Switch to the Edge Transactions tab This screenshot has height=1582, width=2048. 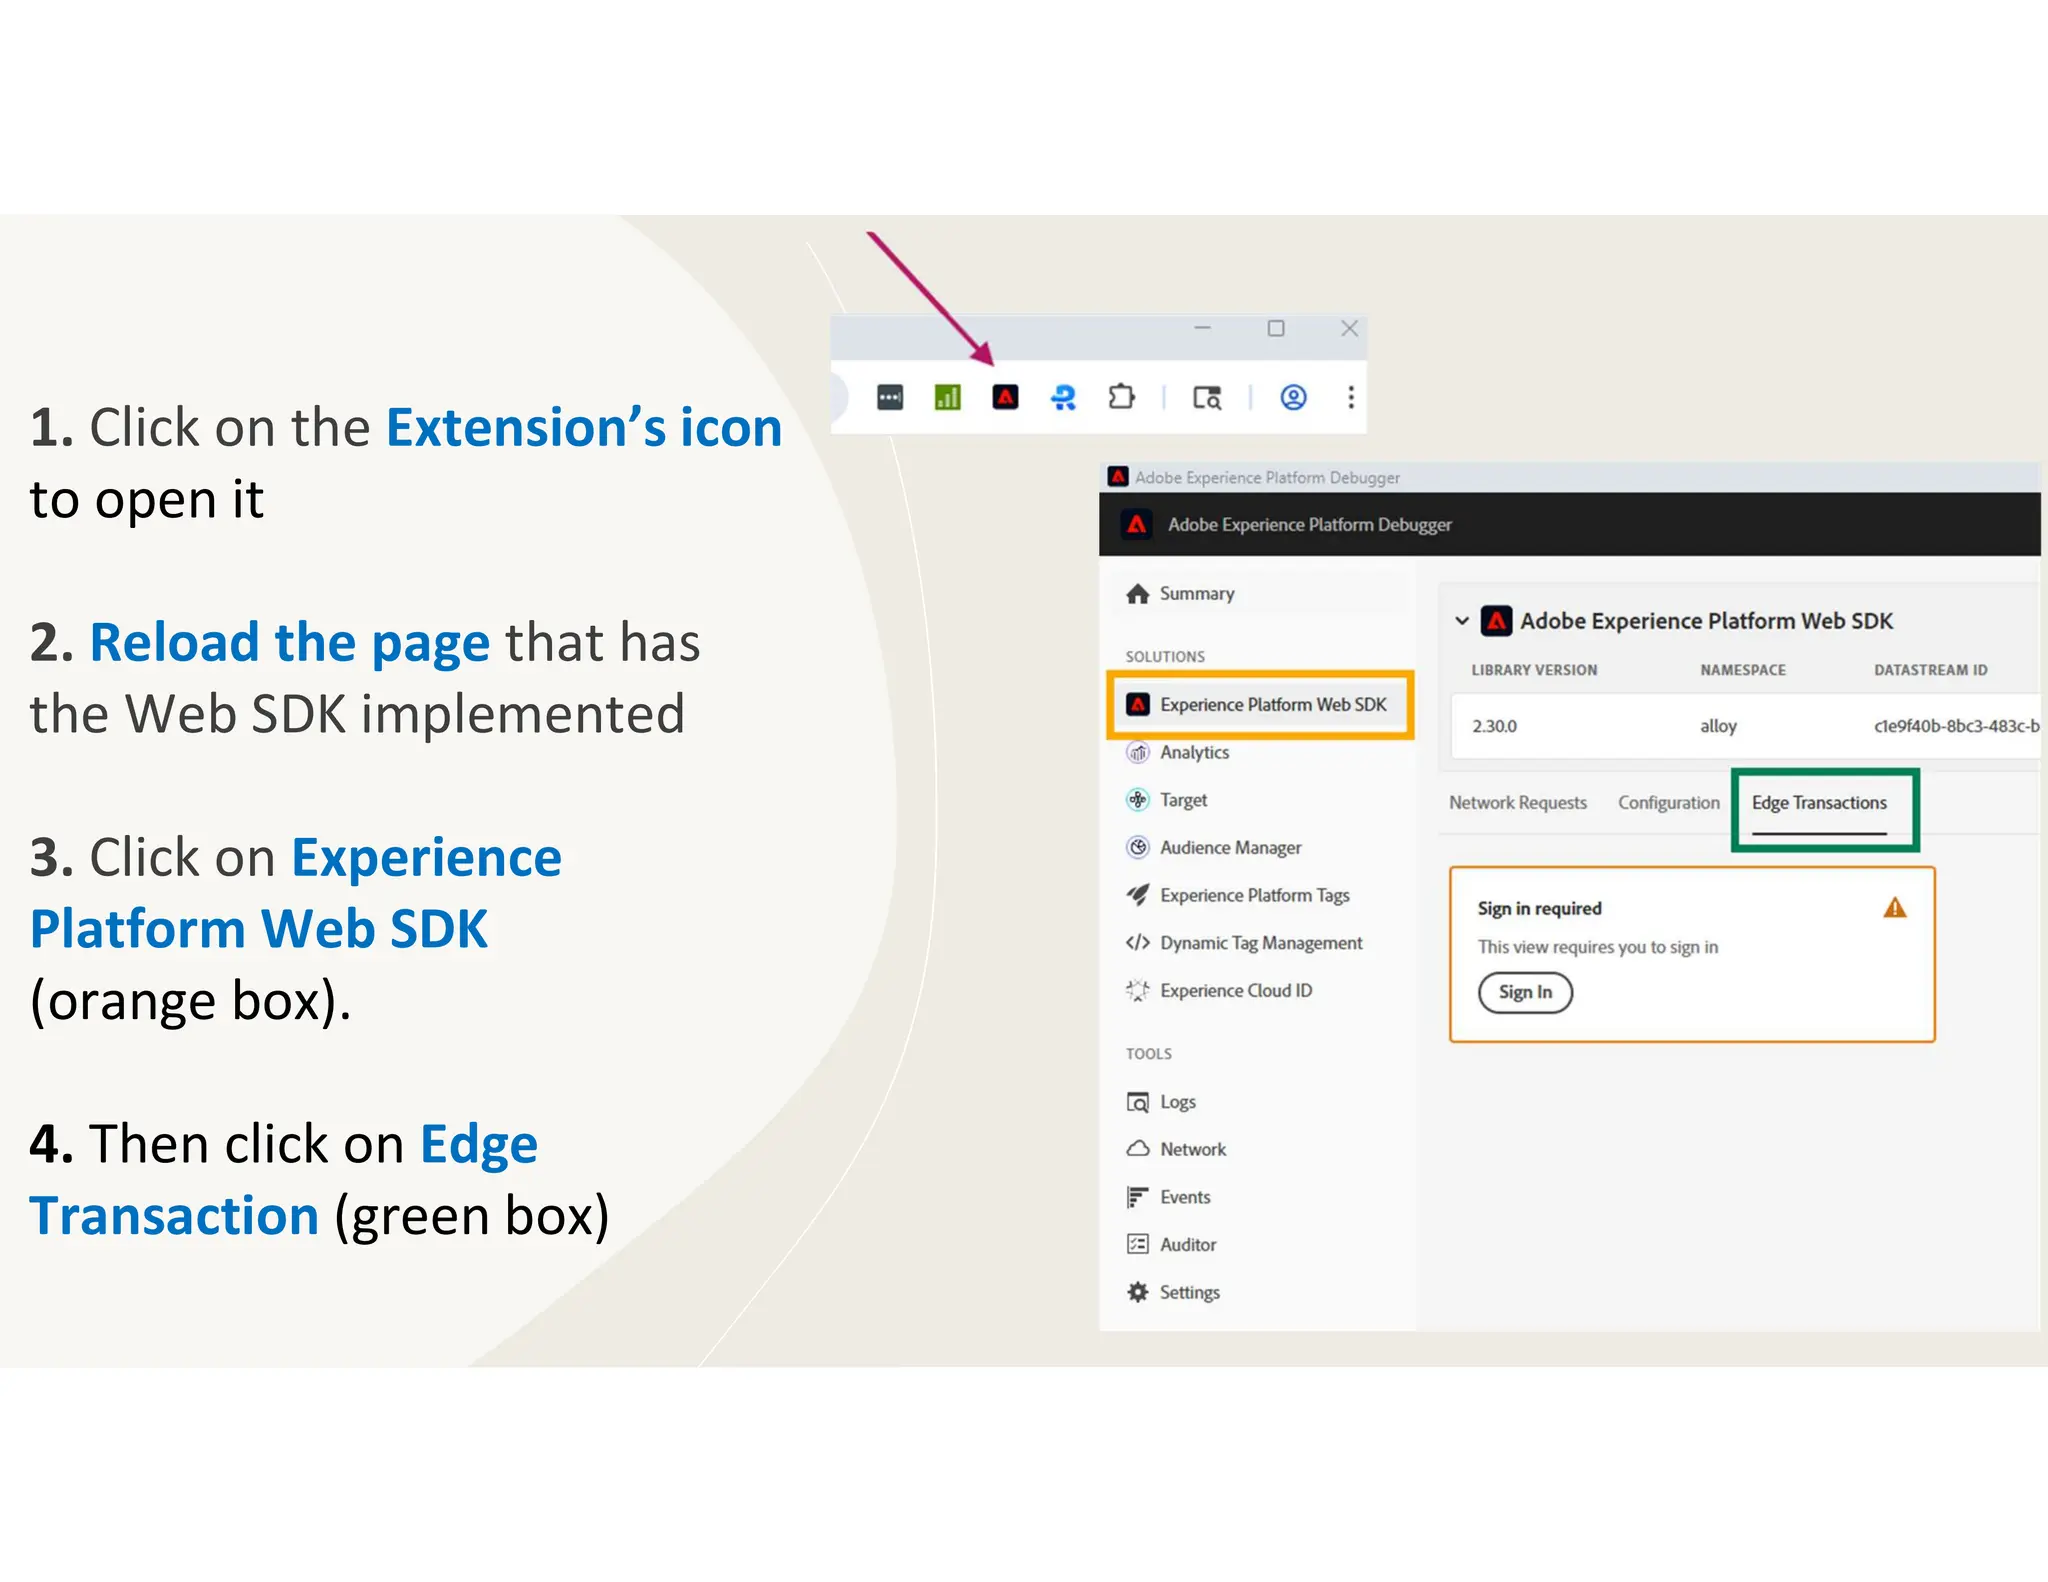coord(1819,803)
